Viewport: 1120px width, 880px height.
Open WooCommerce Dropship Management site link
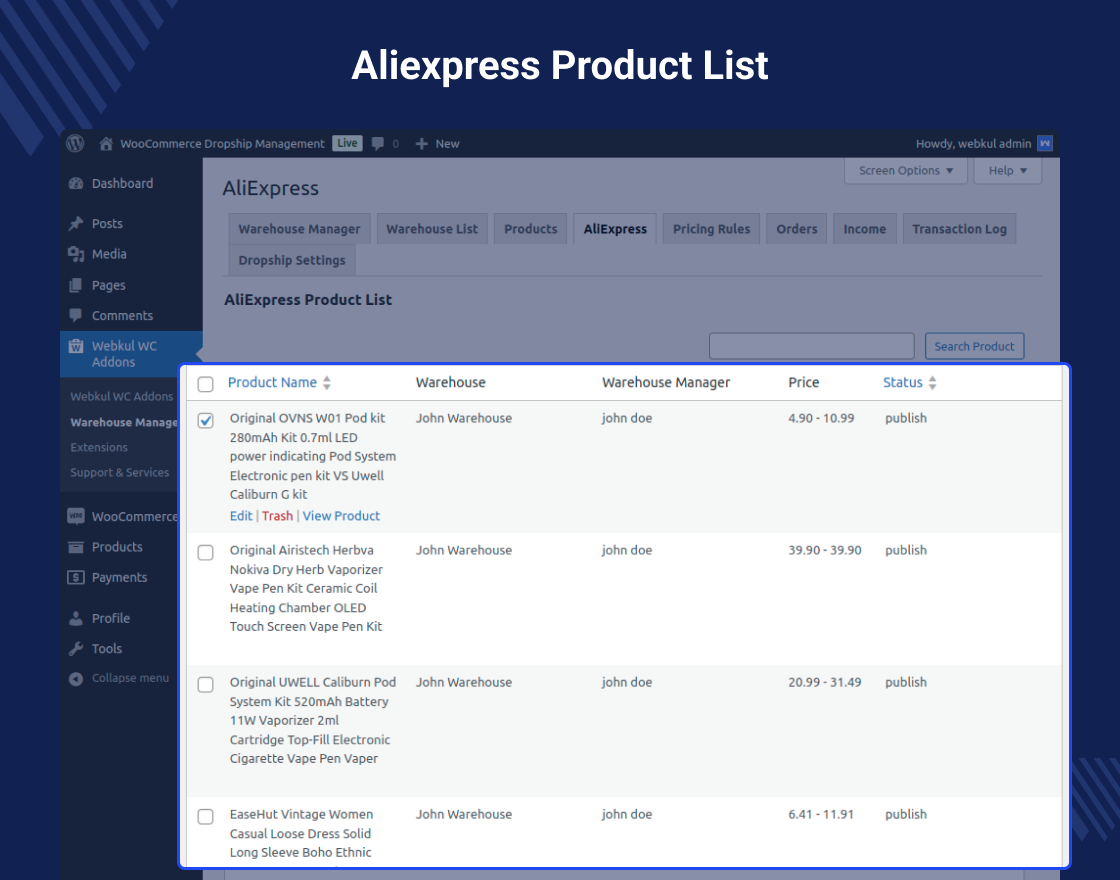(222, 144)
